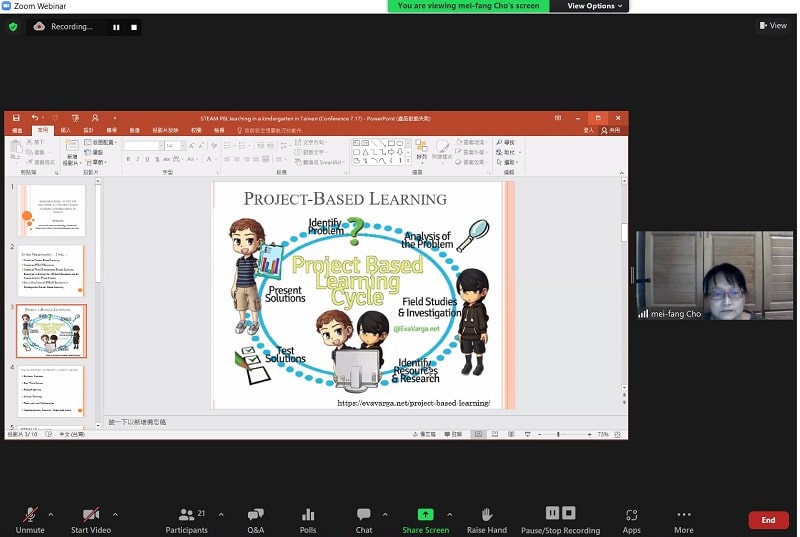
Task: Open the View layout menu
Action: (773, 26)
